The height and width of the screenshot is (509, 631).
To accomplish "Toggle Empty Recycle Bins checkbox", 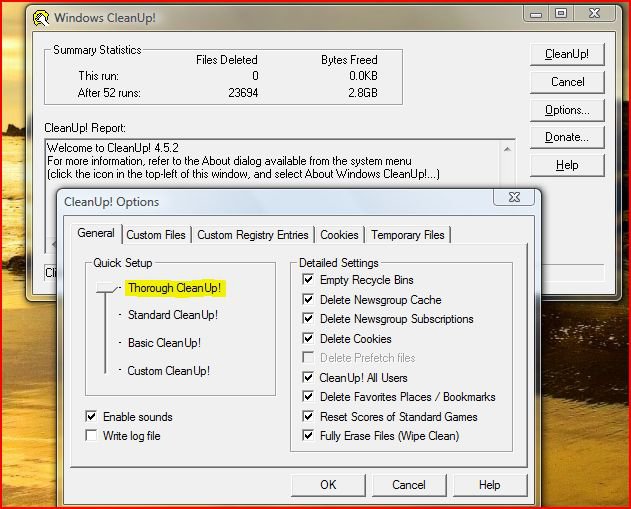I will tap(308, 279).
